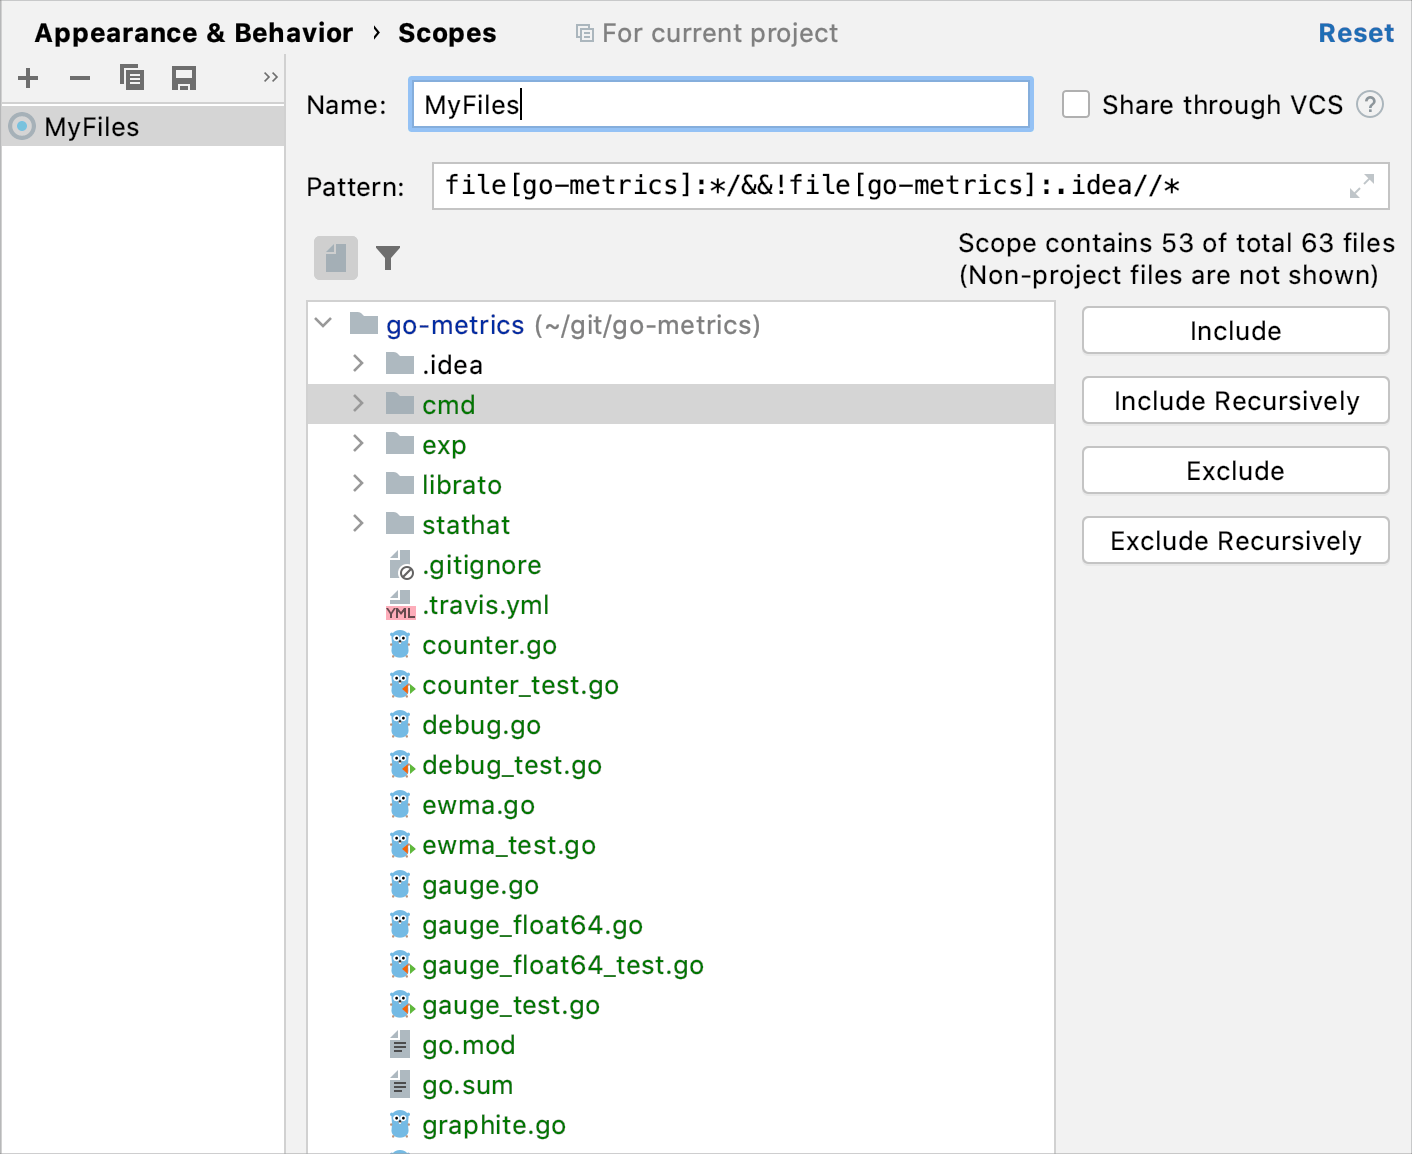Toggle the filter funnel for shown files
This screenshot has height=1154, width=1412.
[x=388, y=258]
